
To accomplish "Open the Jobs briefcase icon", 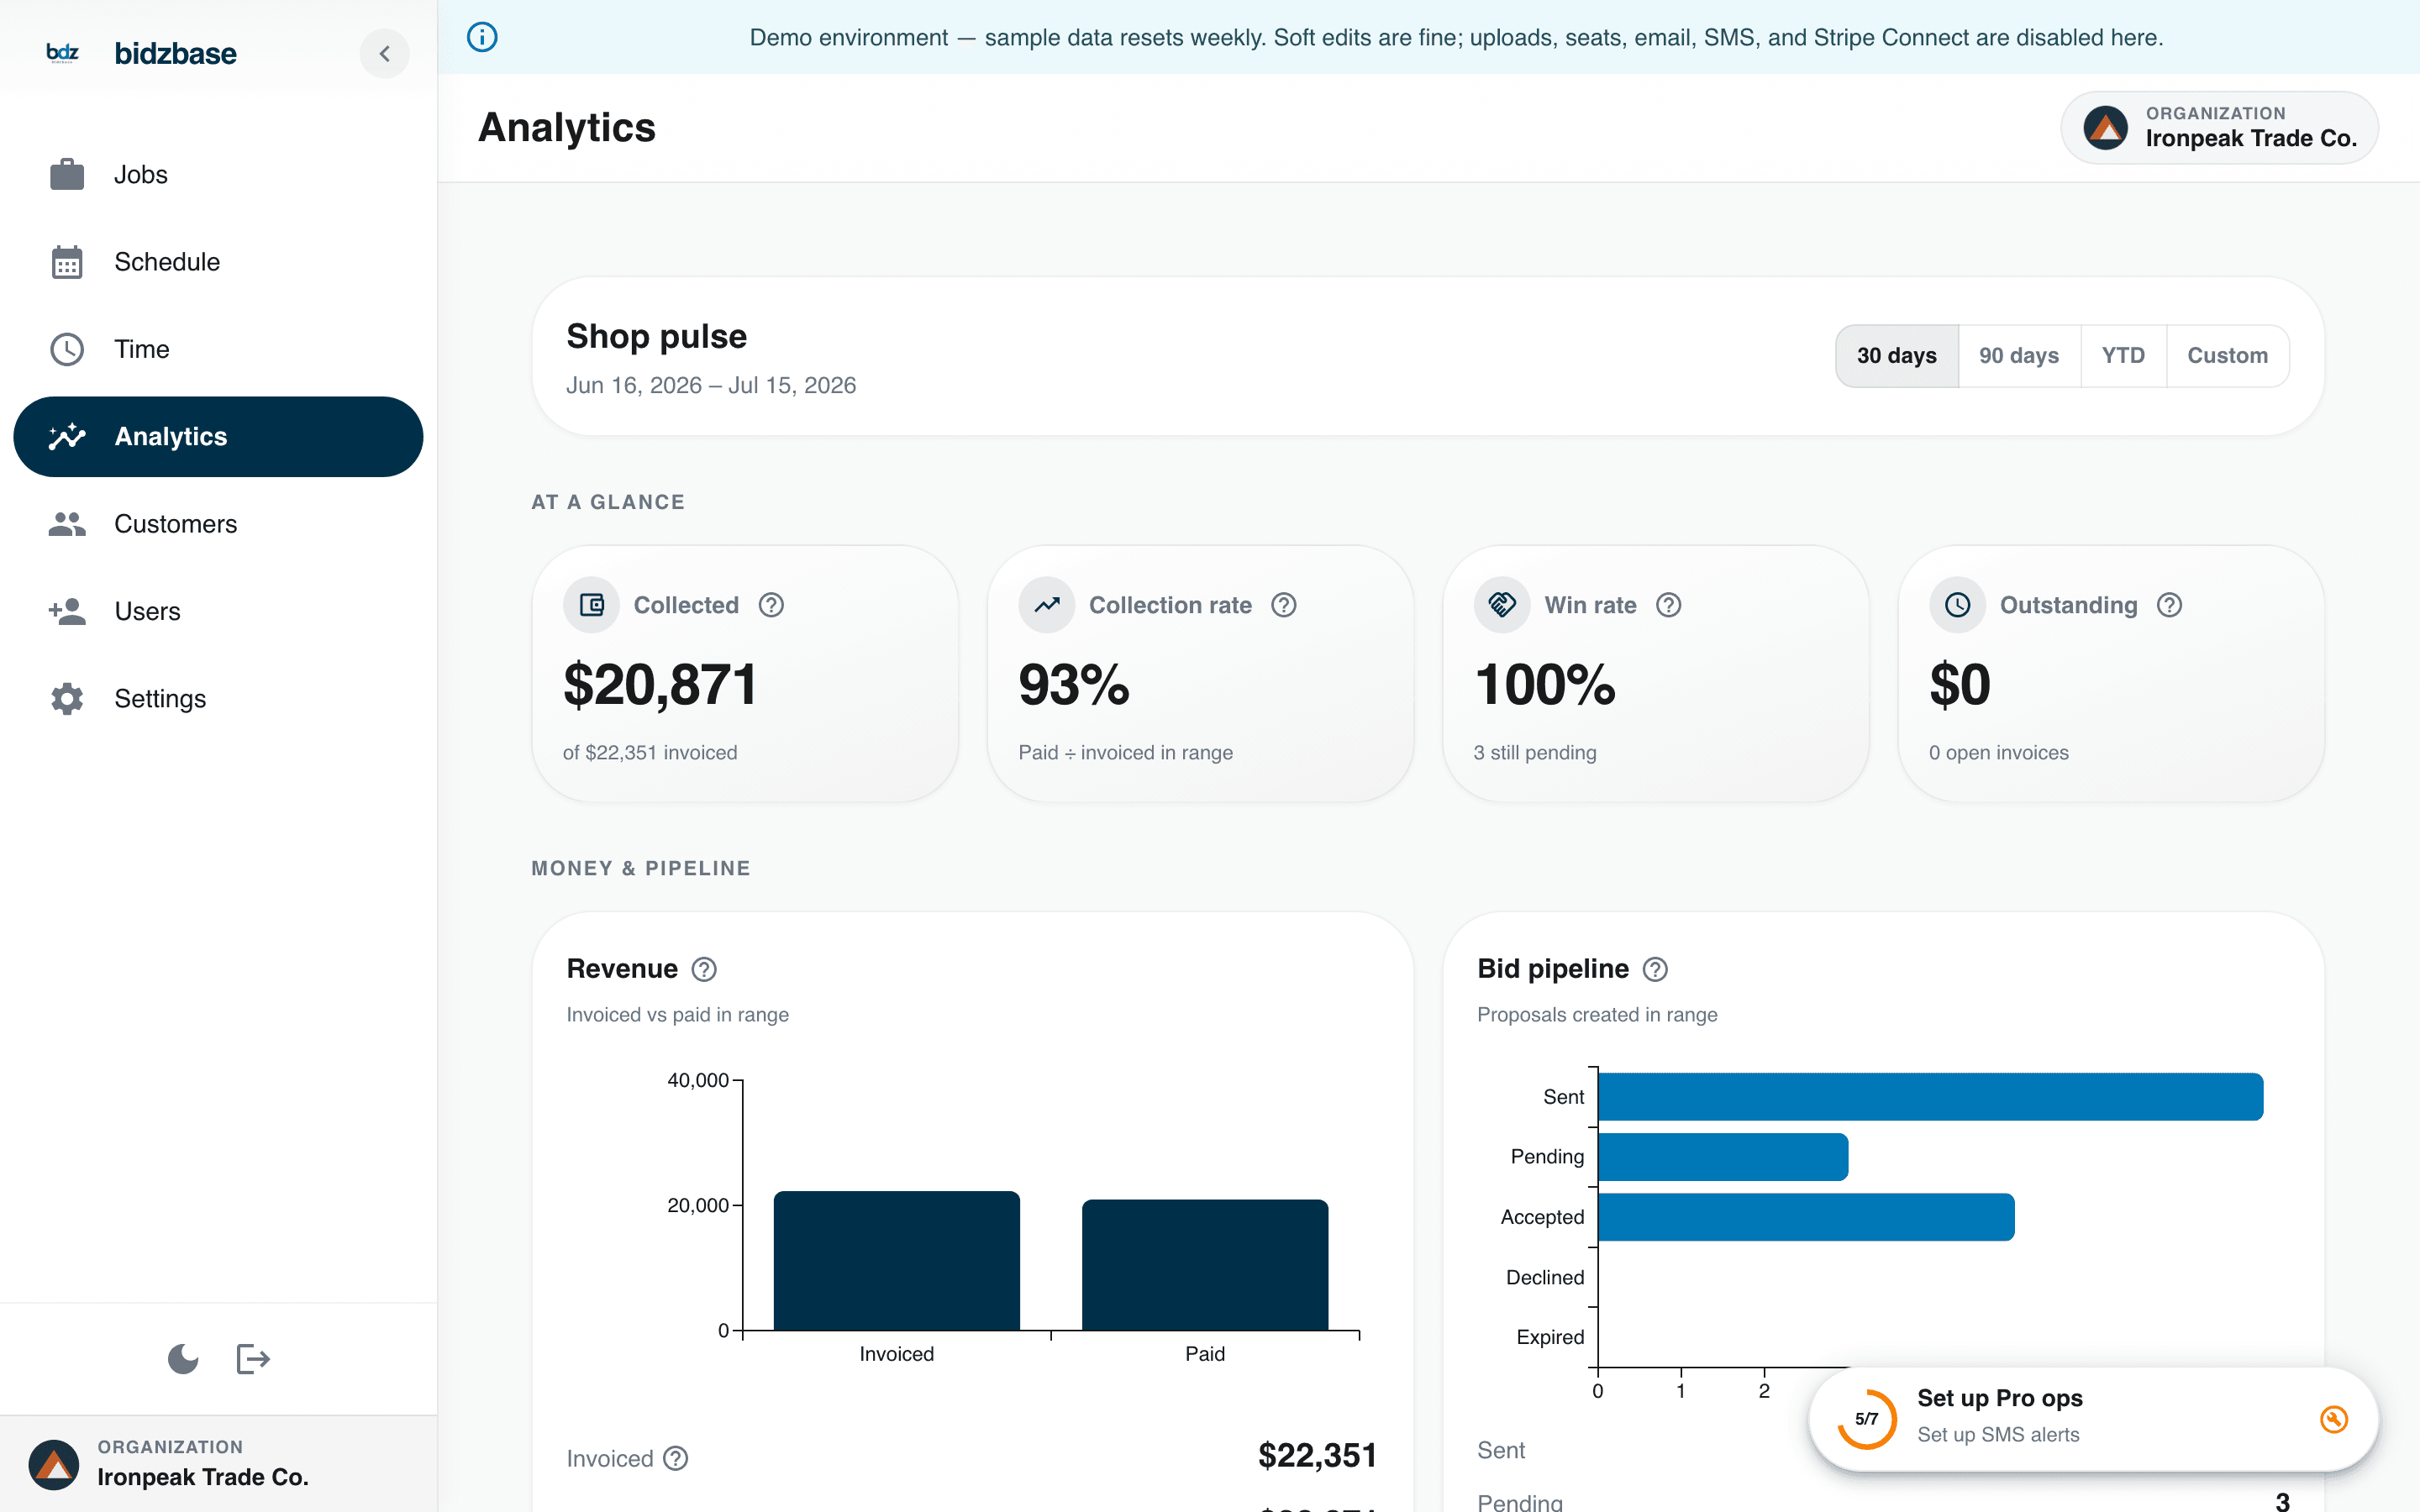I will point(67,174).
